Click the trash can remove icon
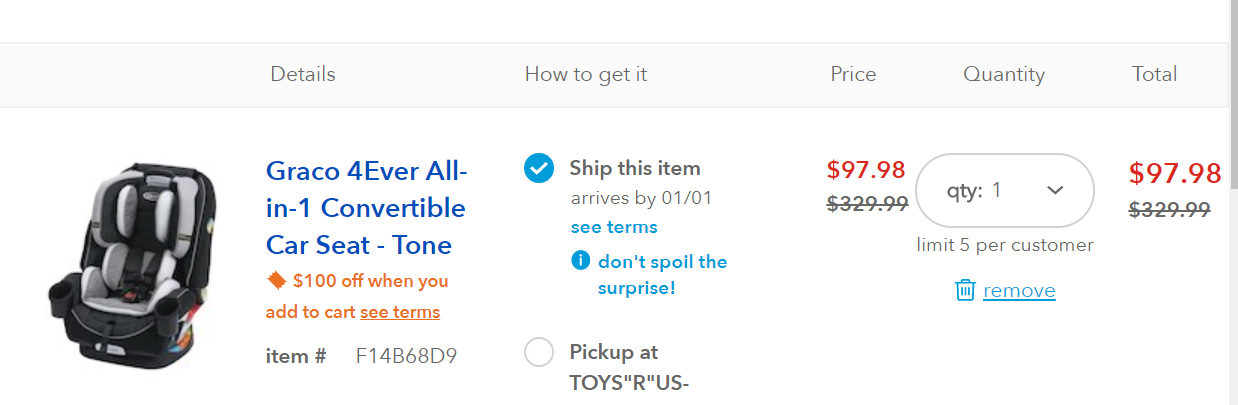This screenshot has height=405, width=1238. pyautogui.click(x=965, y=290)
